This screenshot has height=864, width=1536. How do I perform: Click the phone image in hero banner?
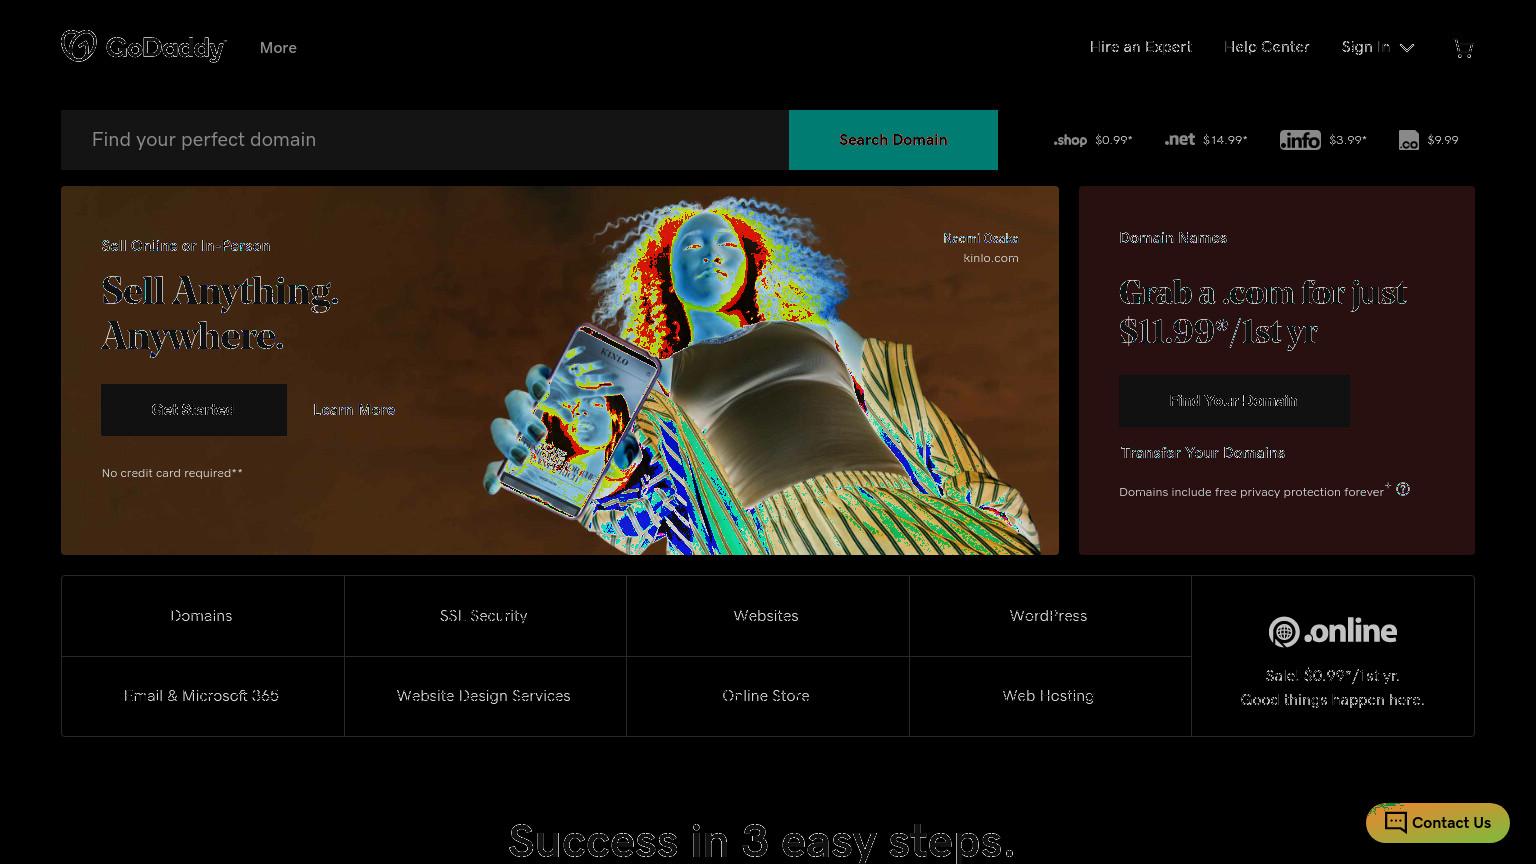pyautogui.click(x=580, y=420)
